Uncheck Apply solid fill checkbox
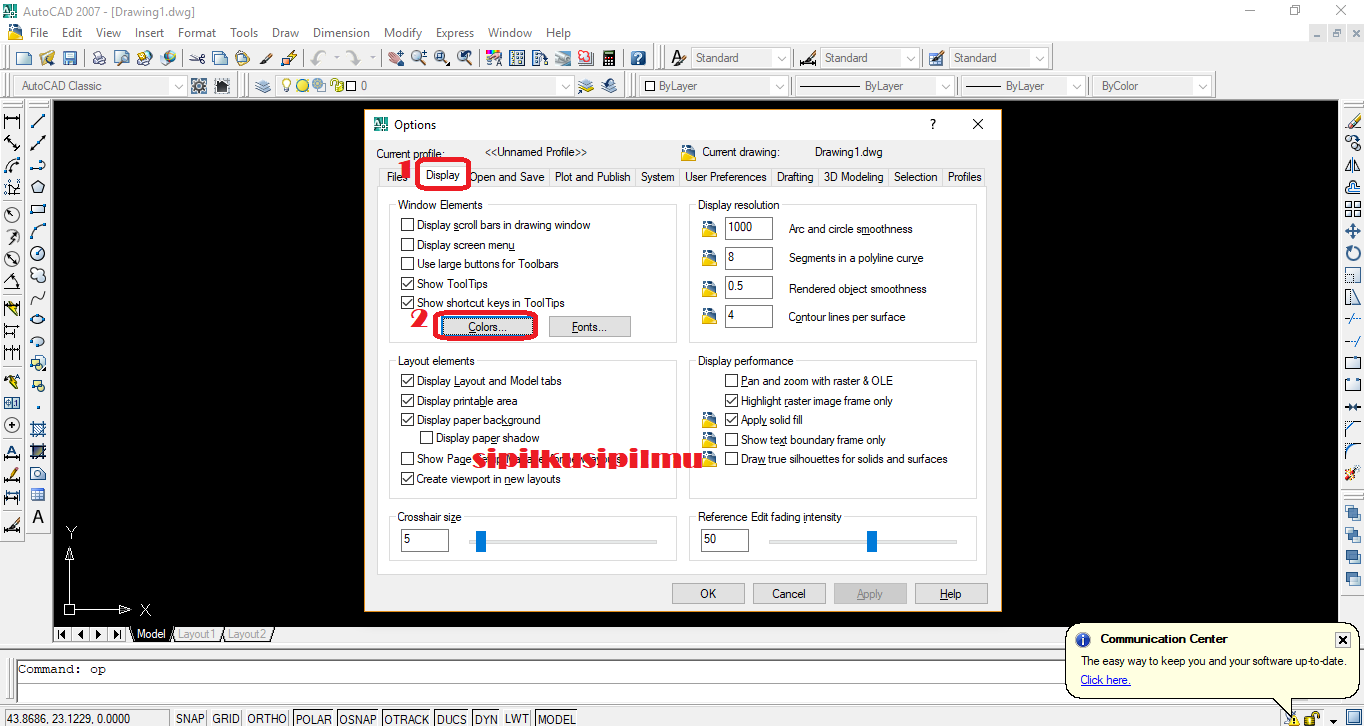This screenshot has width=1364, height=726. (x=731, y=420)
